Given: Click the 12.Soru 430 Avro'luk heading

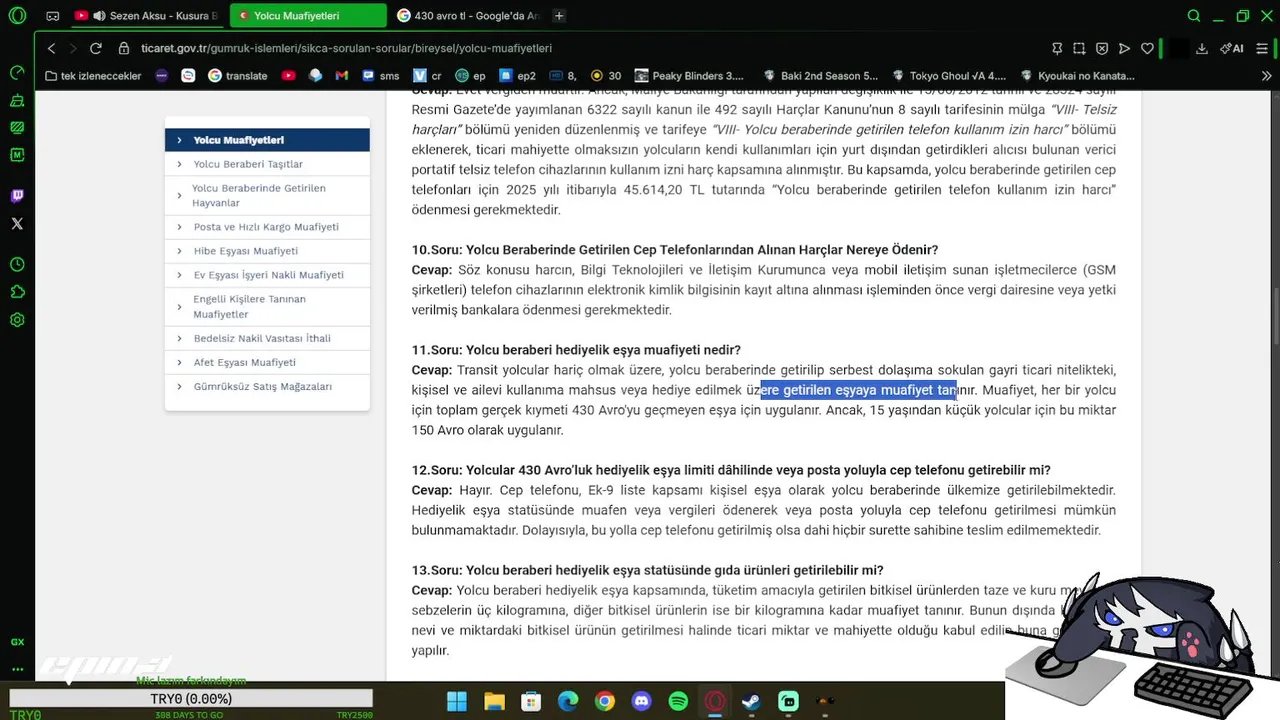Looking at the screenshot, I should 731,470.
